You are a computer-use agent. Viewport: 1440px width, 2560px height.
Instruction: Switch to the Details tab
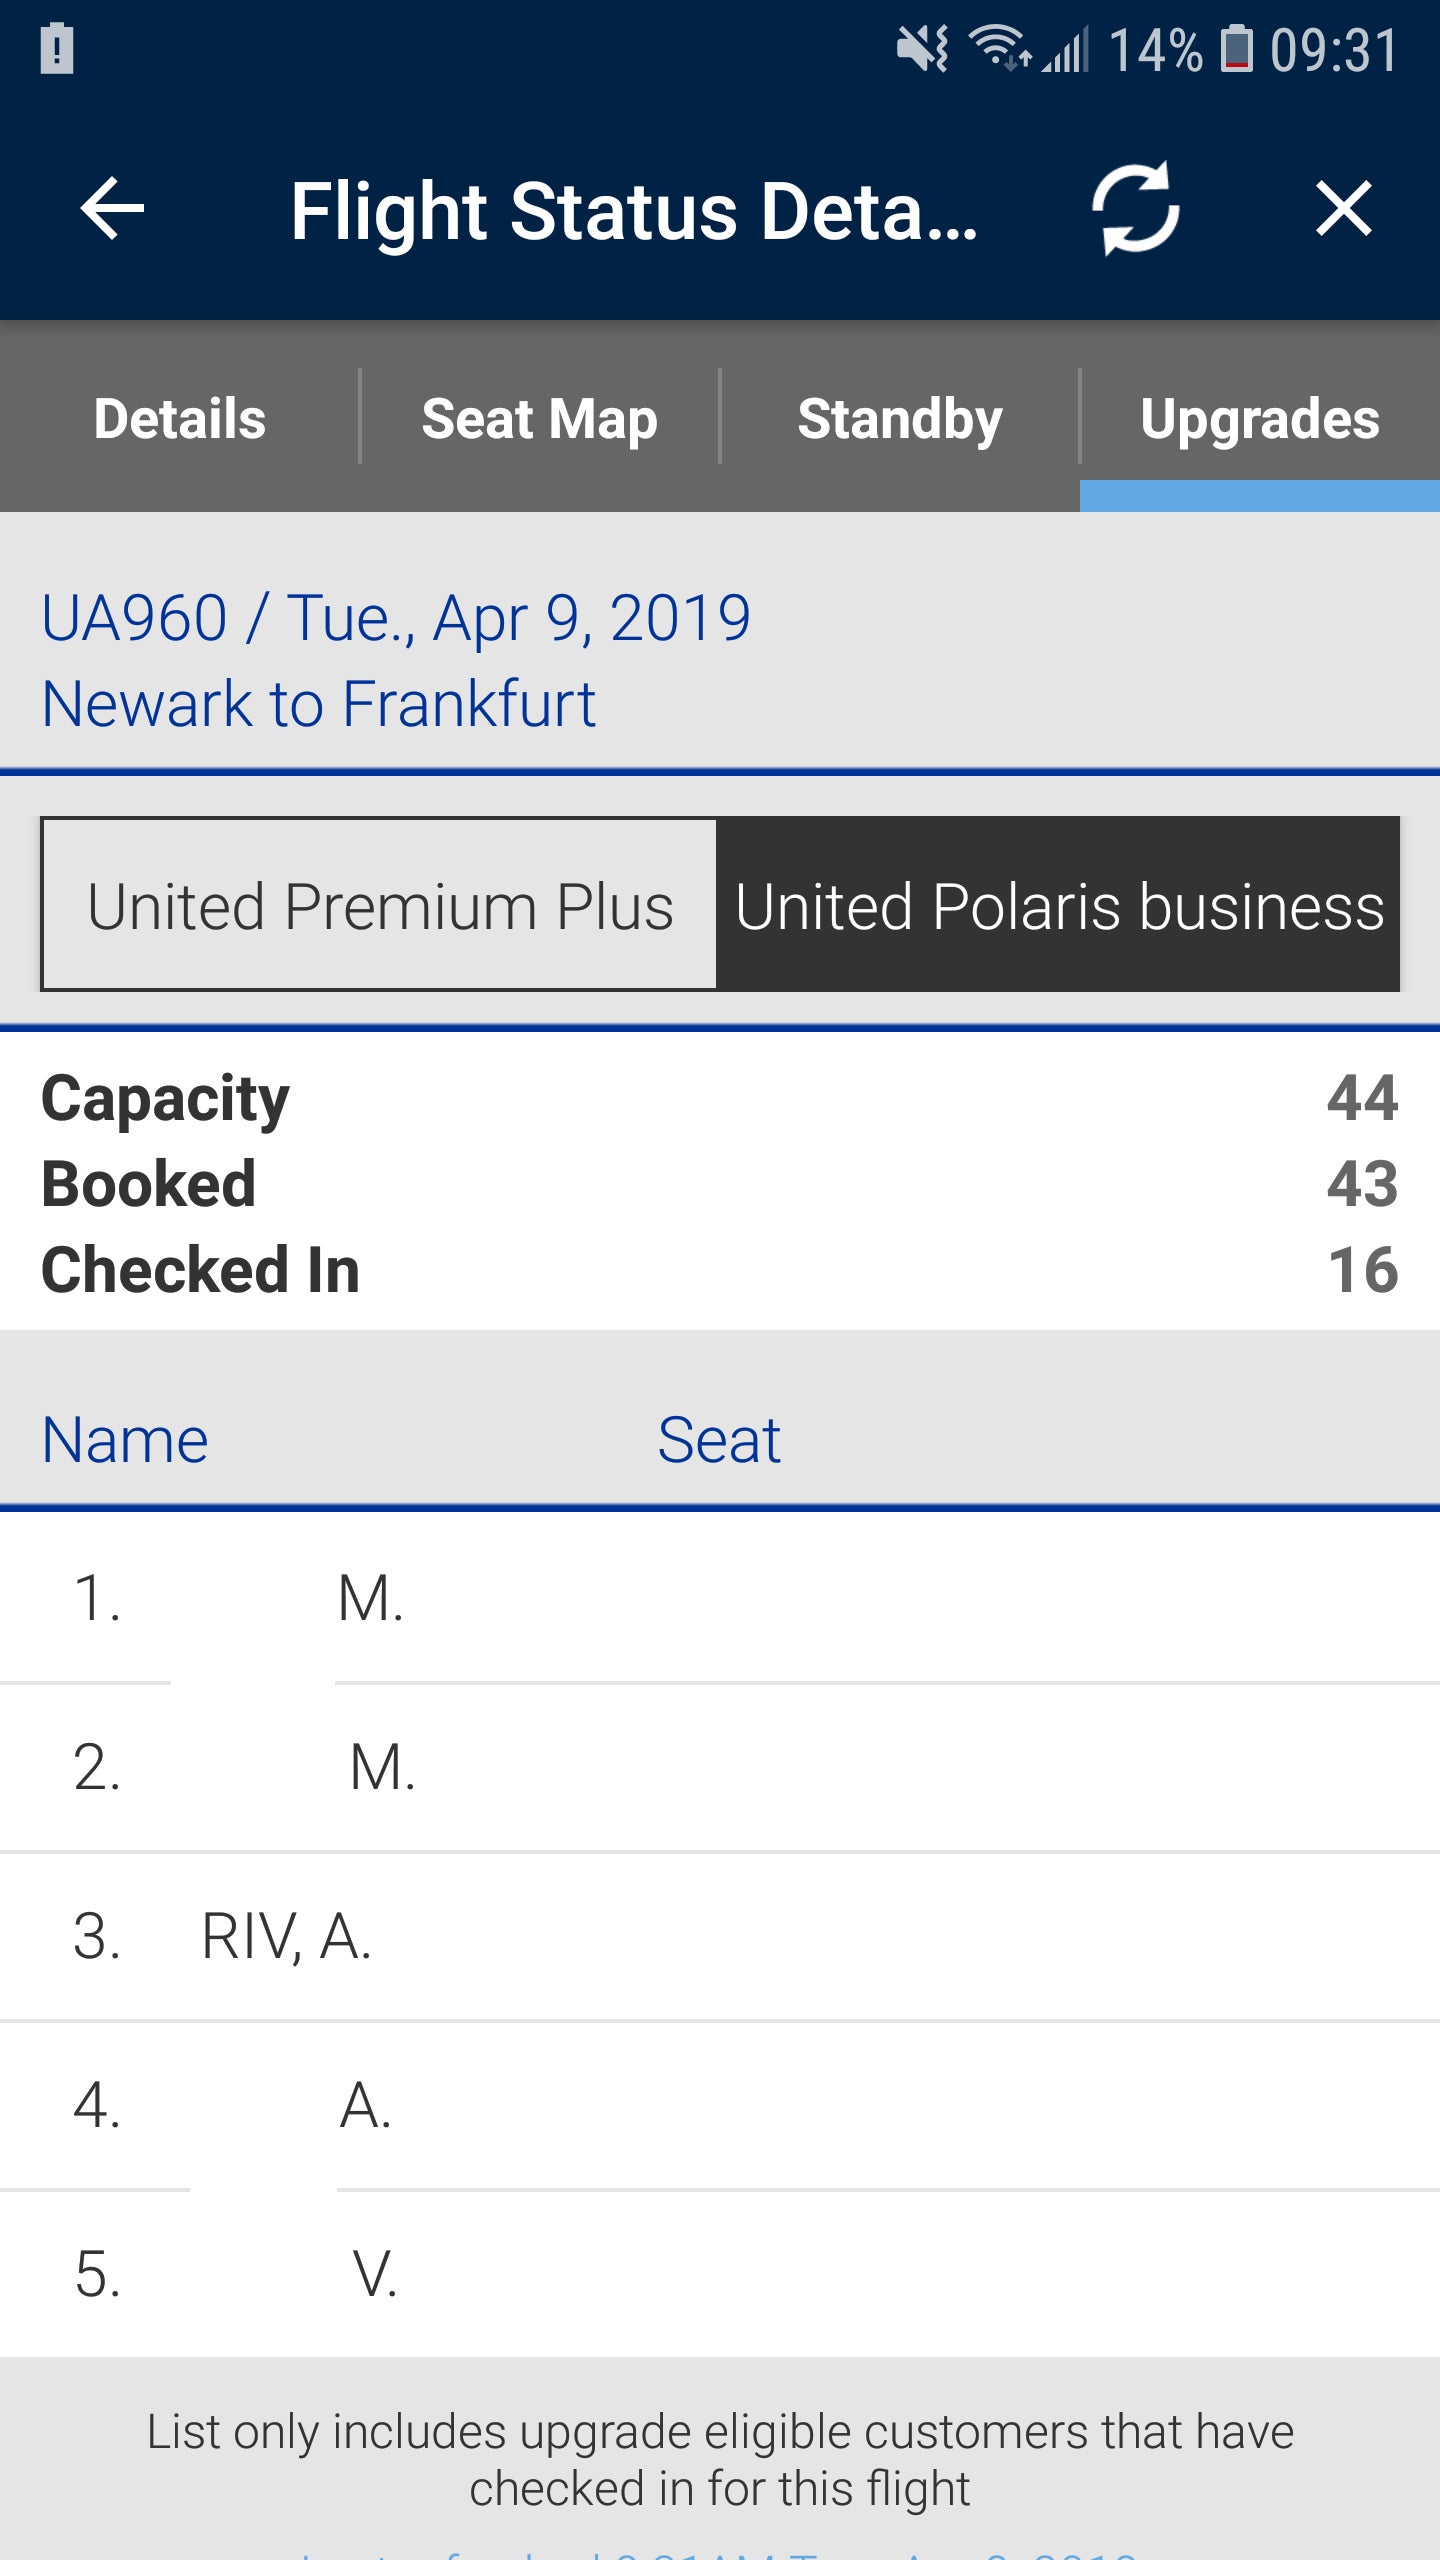pyautogui.click(x=180, y=418)
